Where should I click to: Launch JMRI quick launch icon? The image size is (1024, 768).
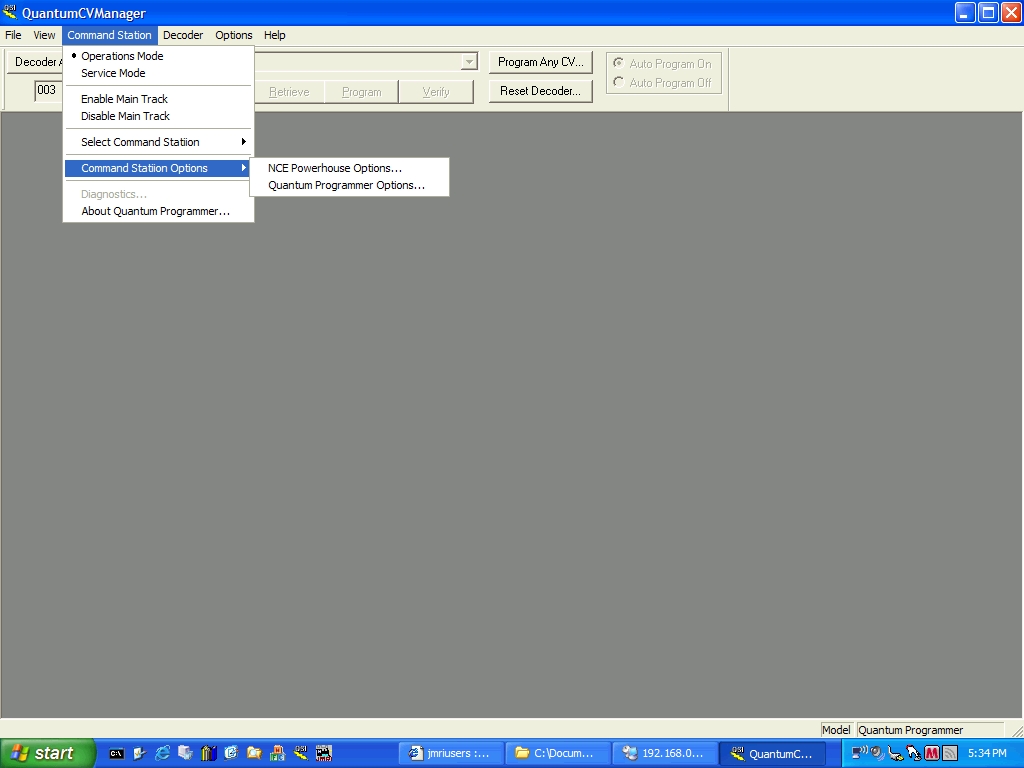pyautogui.click(x=324, y=754)
